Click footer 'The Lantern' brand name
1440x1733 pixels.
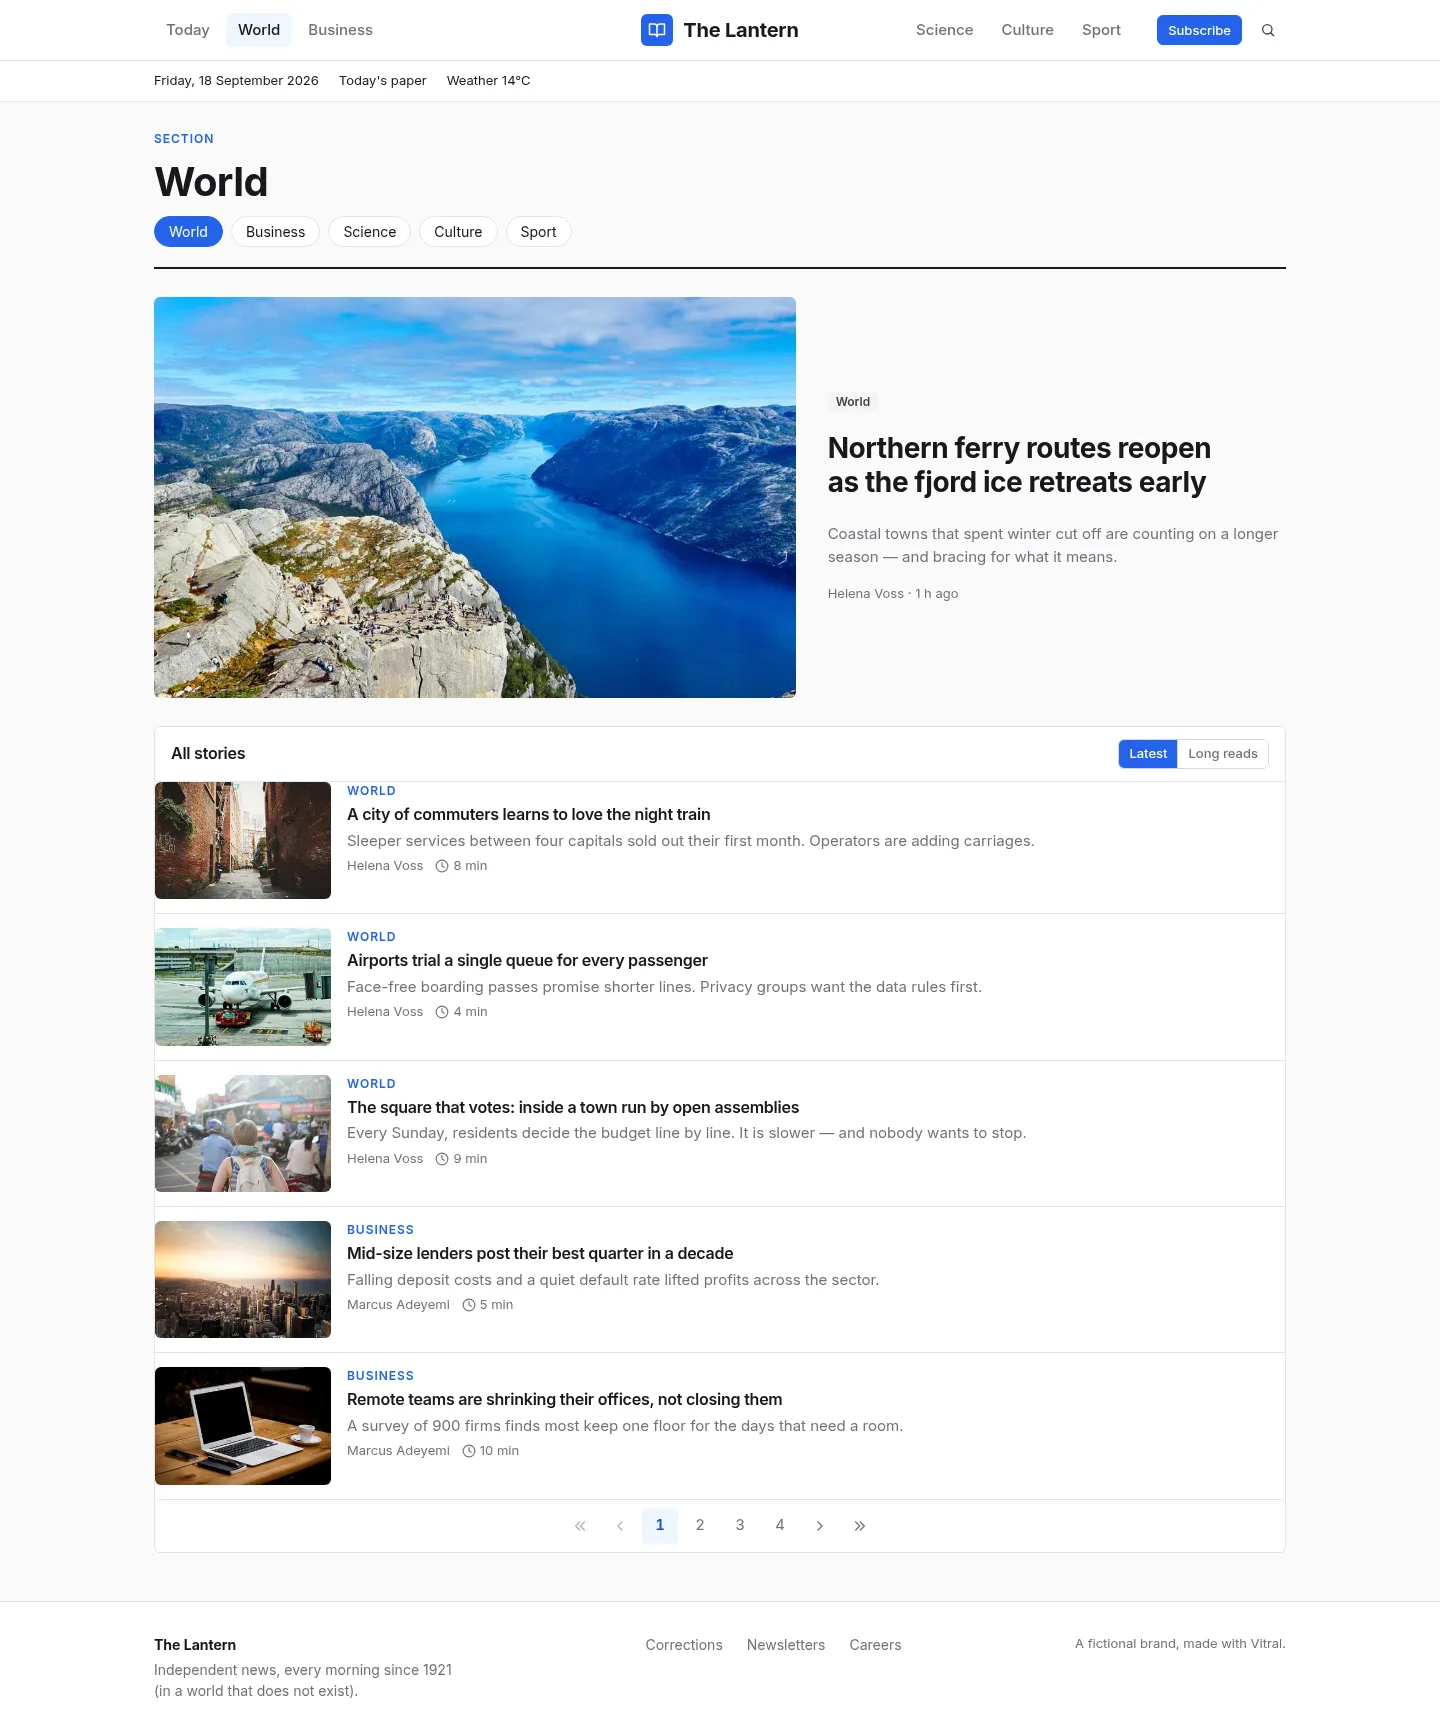195,1645
